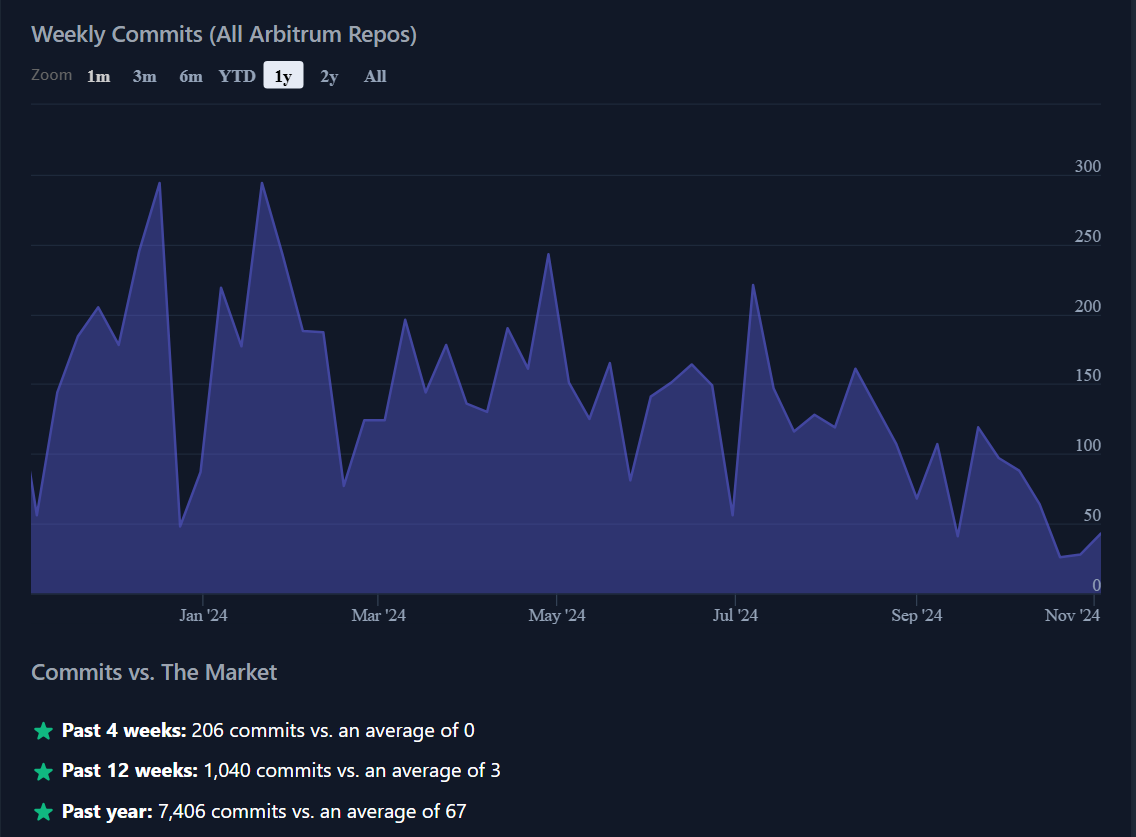Click the Sep '24 axis label
Screen dimensions: 1136x837
pyautogui.click(x=917, y=615)
